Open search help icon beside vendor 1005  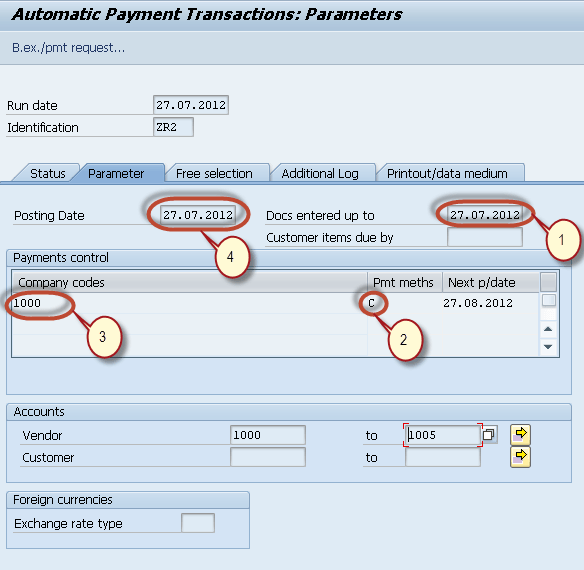489,435
